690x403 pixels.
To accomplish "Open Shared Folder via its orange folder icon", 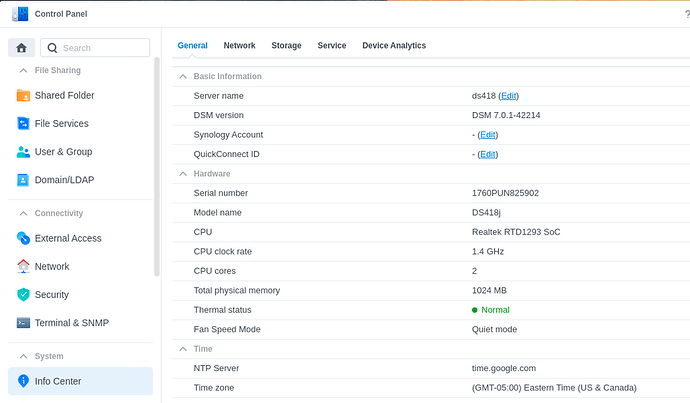I will (x=23, y=95).
